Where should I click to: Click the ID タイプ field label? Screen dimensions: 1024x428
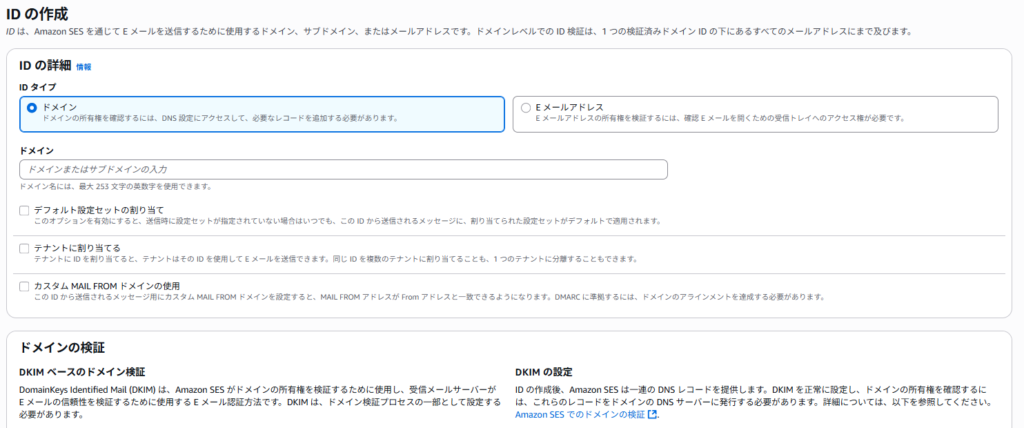click(37, 86)
